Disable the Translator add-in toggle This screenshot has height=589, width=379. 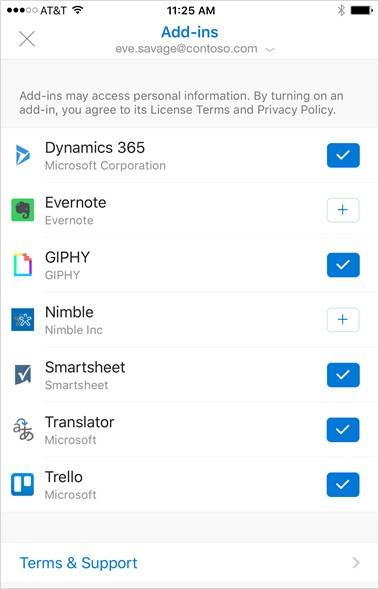click(343, 430)
